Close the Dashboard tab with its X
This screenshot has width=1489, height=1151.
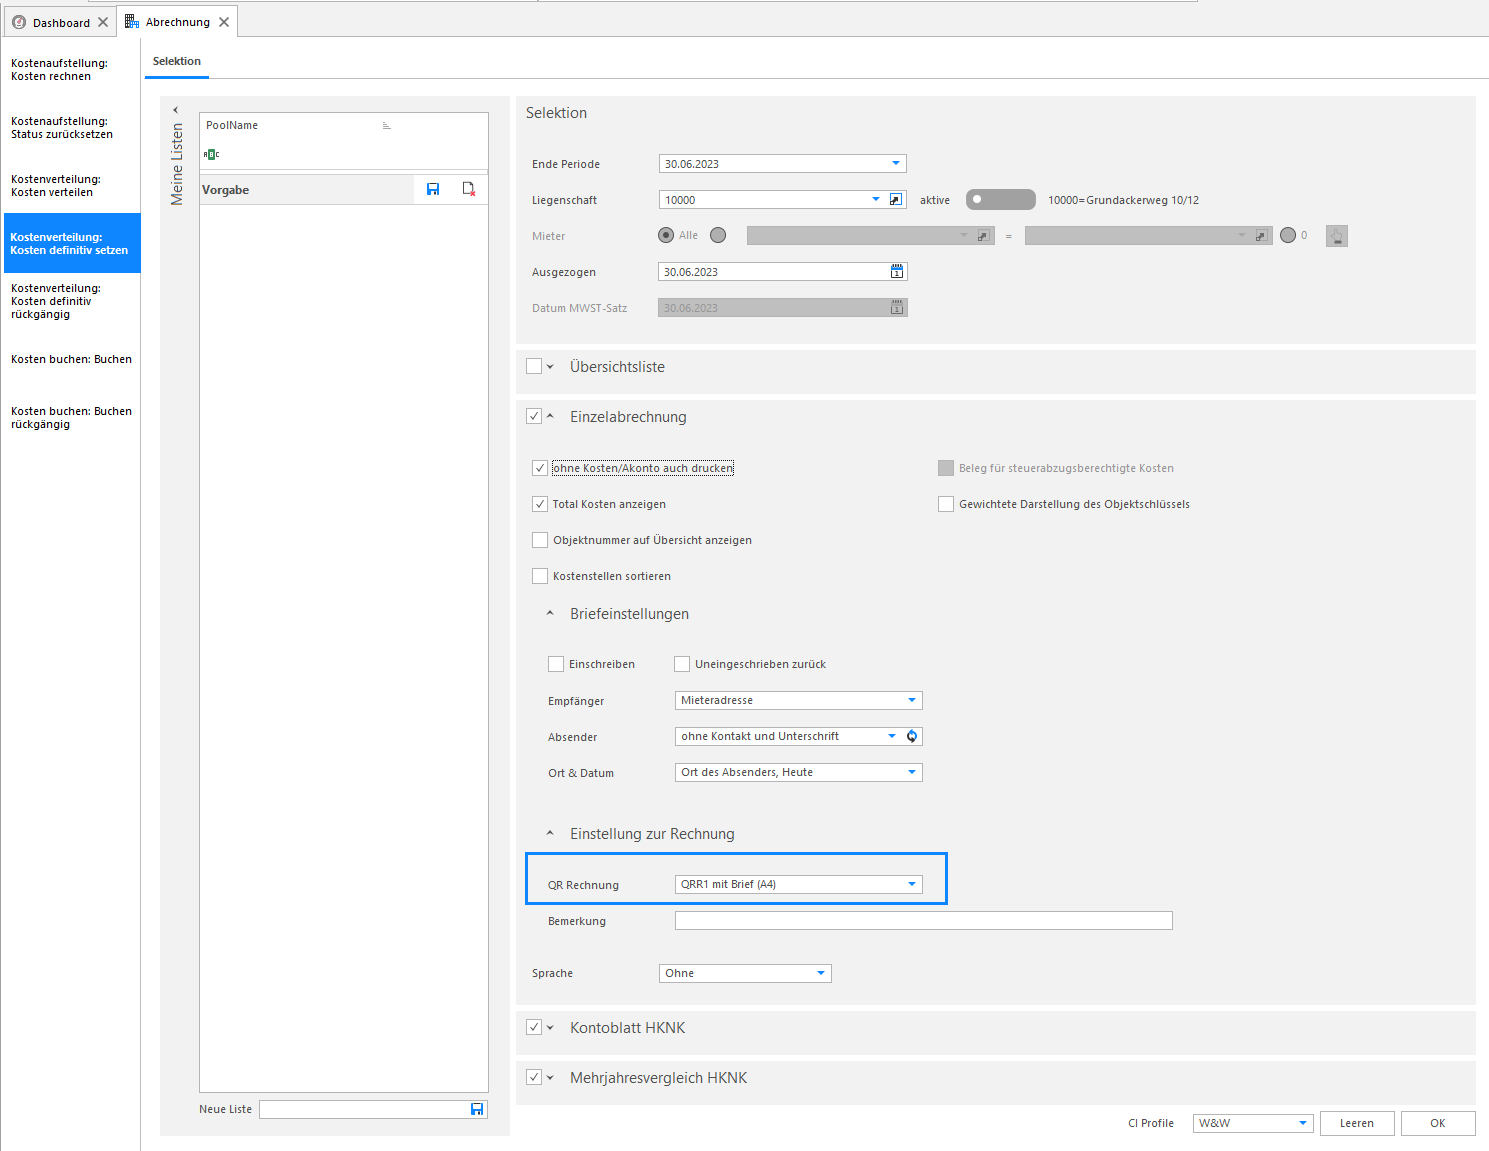pos(103,22)
